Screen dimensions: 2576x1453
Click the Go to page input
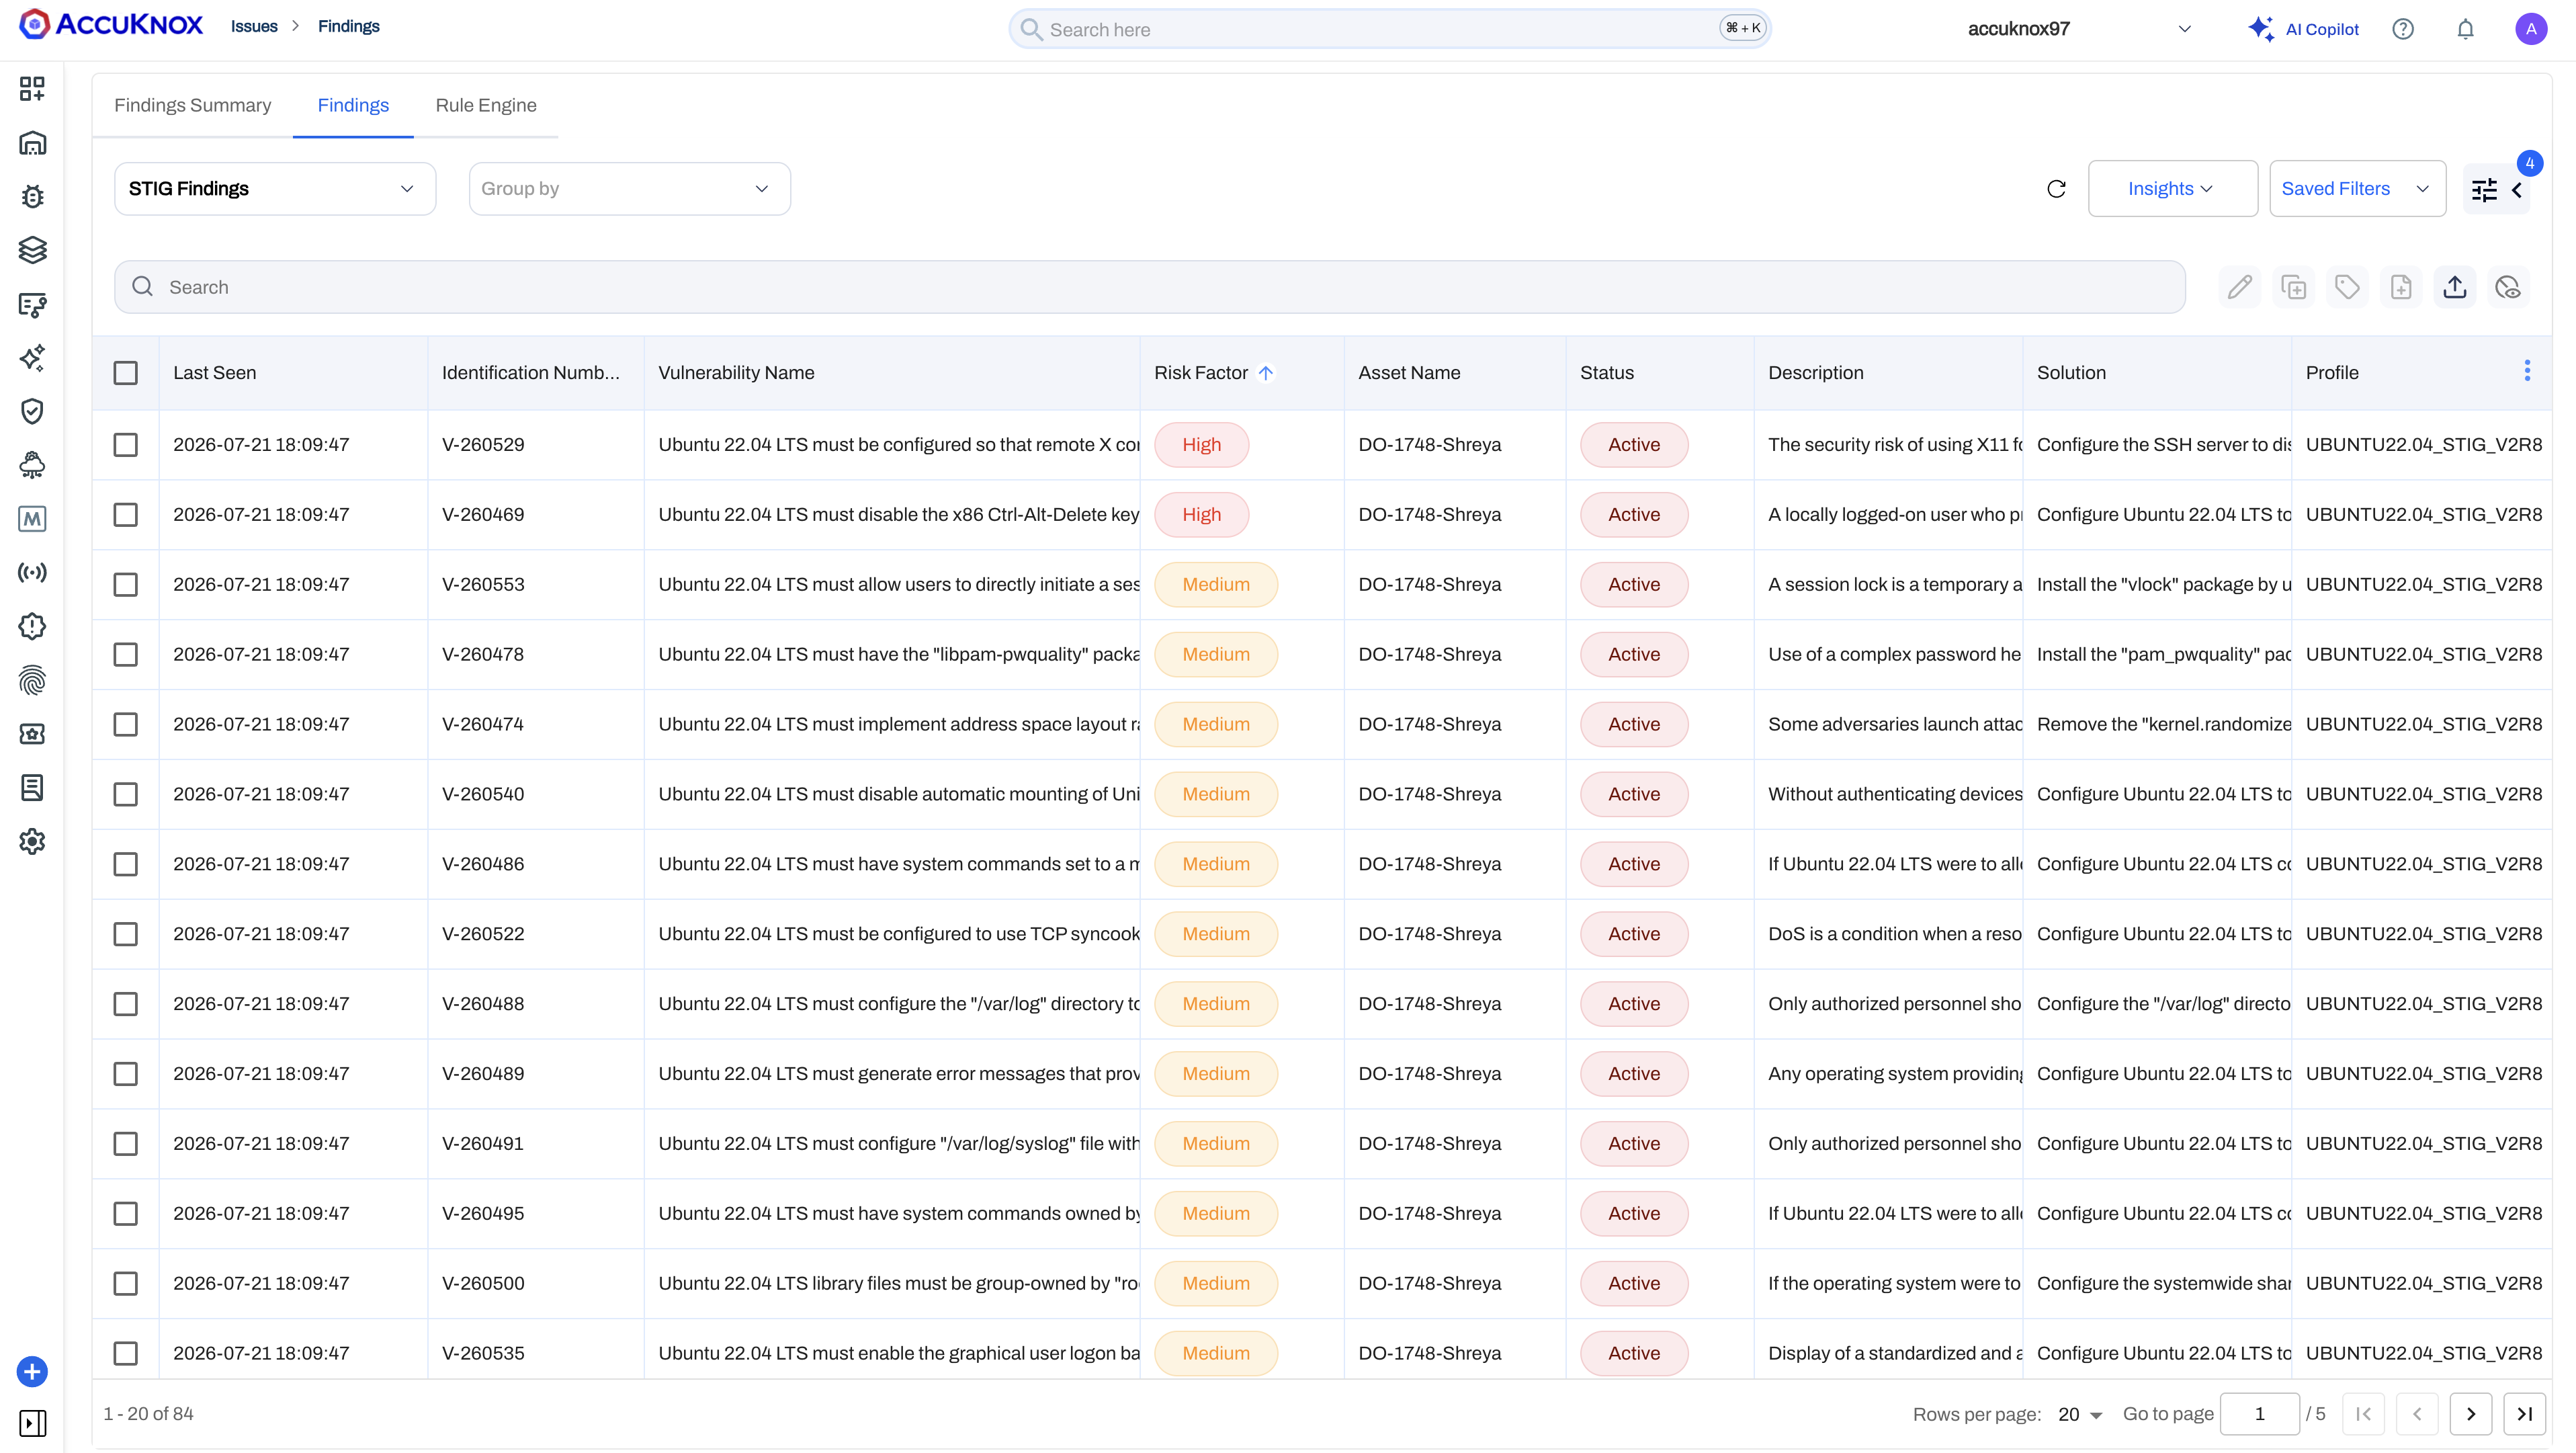[2259, 1414]
